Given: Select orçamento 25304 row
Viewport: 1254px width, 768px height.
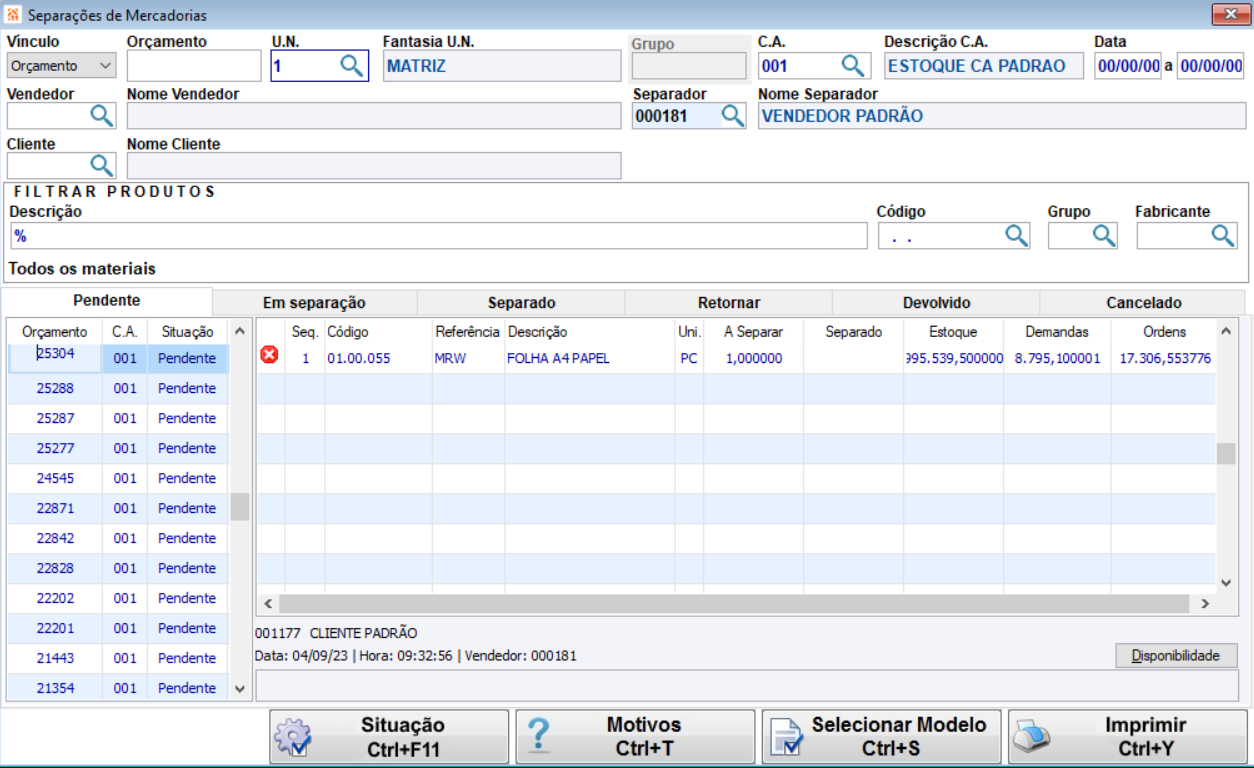Looking at the screenshot, I should pos(118,358).
